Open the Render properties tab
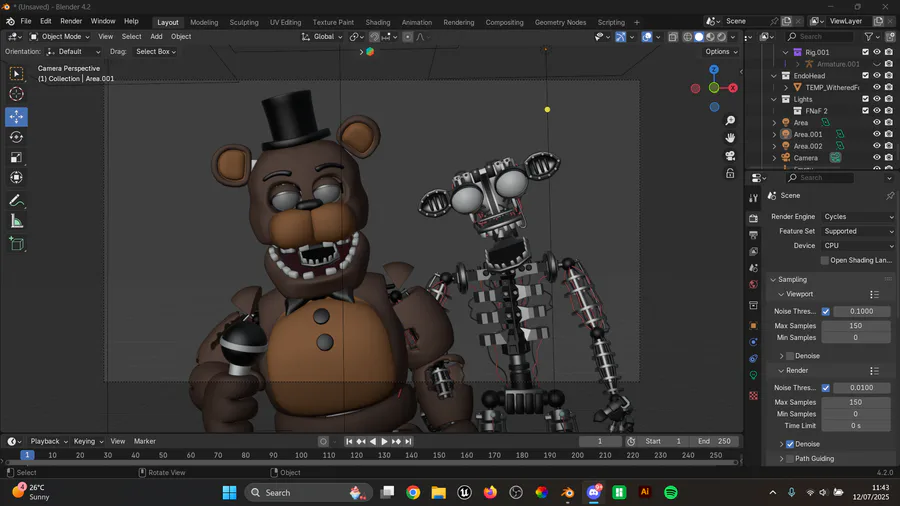 coord(754,219)
